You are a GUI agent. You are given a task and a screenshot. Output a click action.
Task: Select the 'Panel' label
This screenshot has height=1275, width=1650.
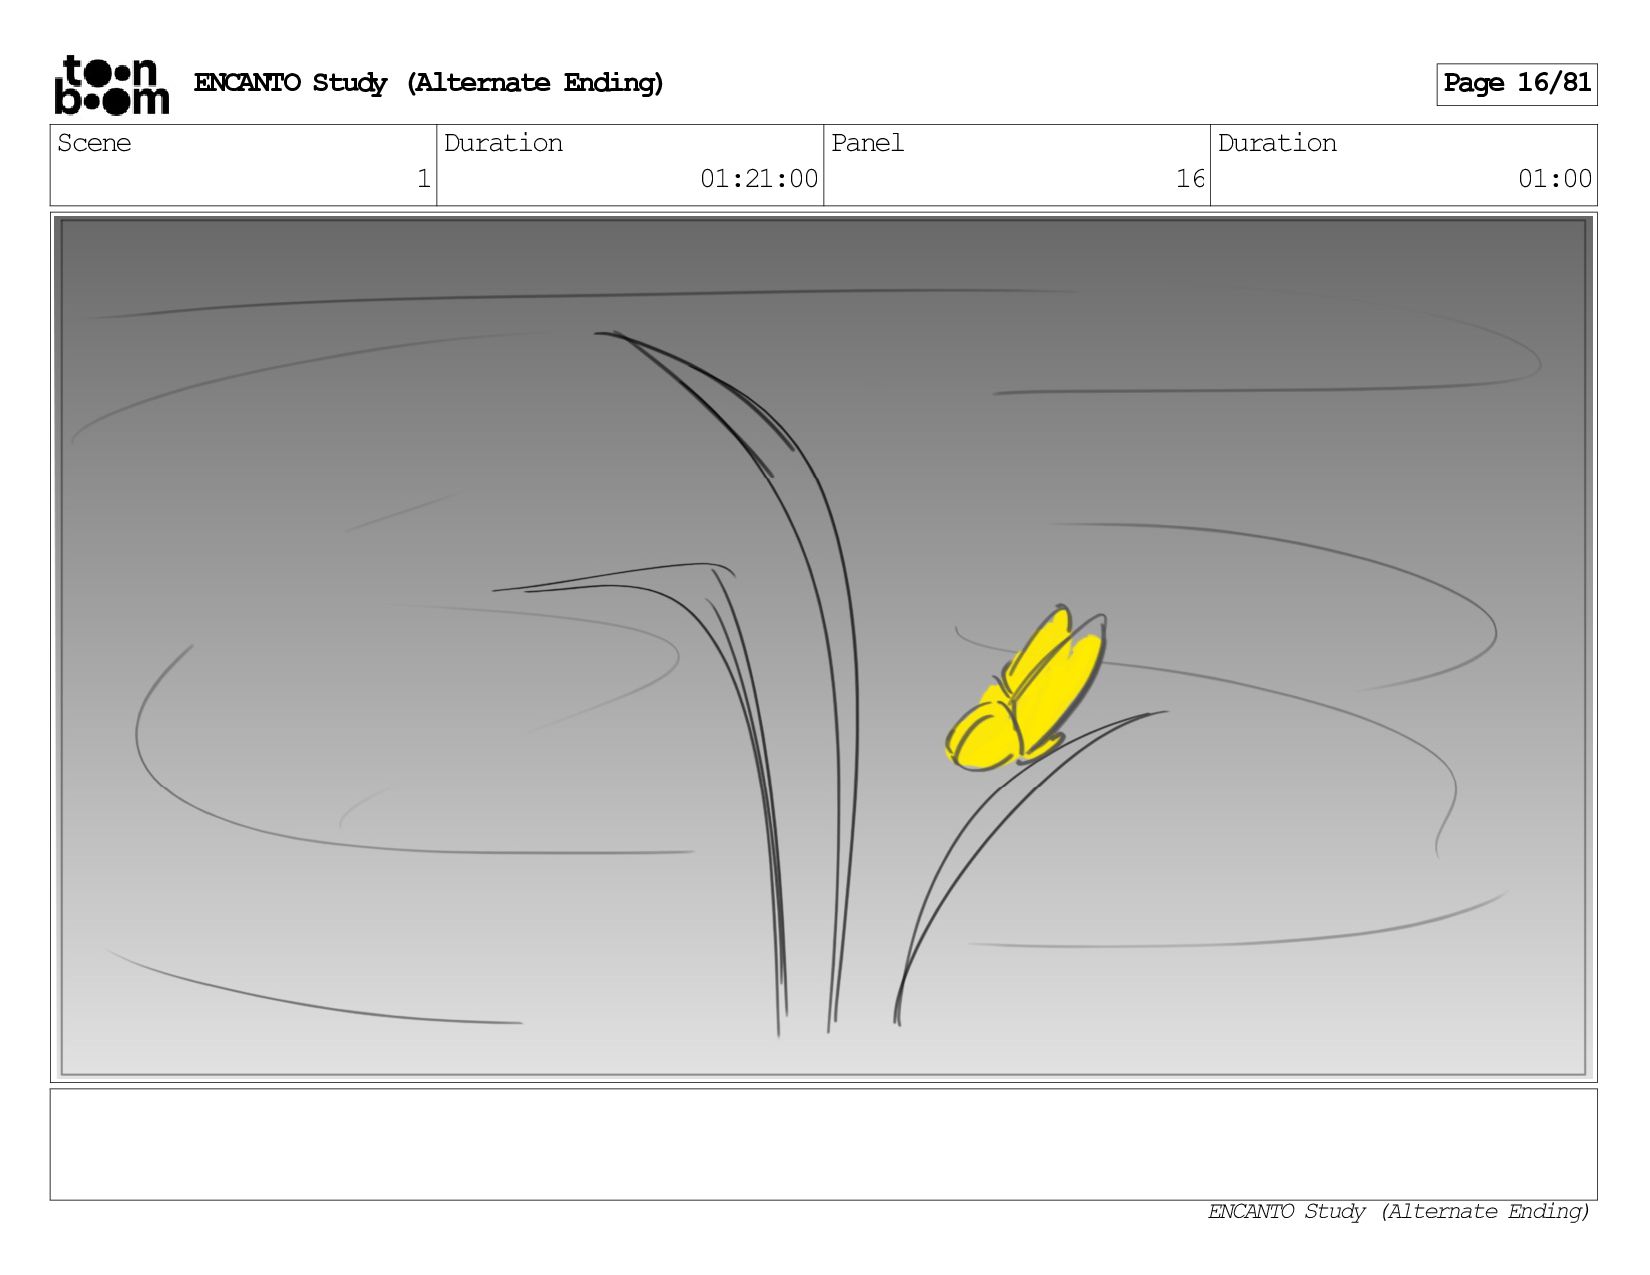[x=867, y=143]
